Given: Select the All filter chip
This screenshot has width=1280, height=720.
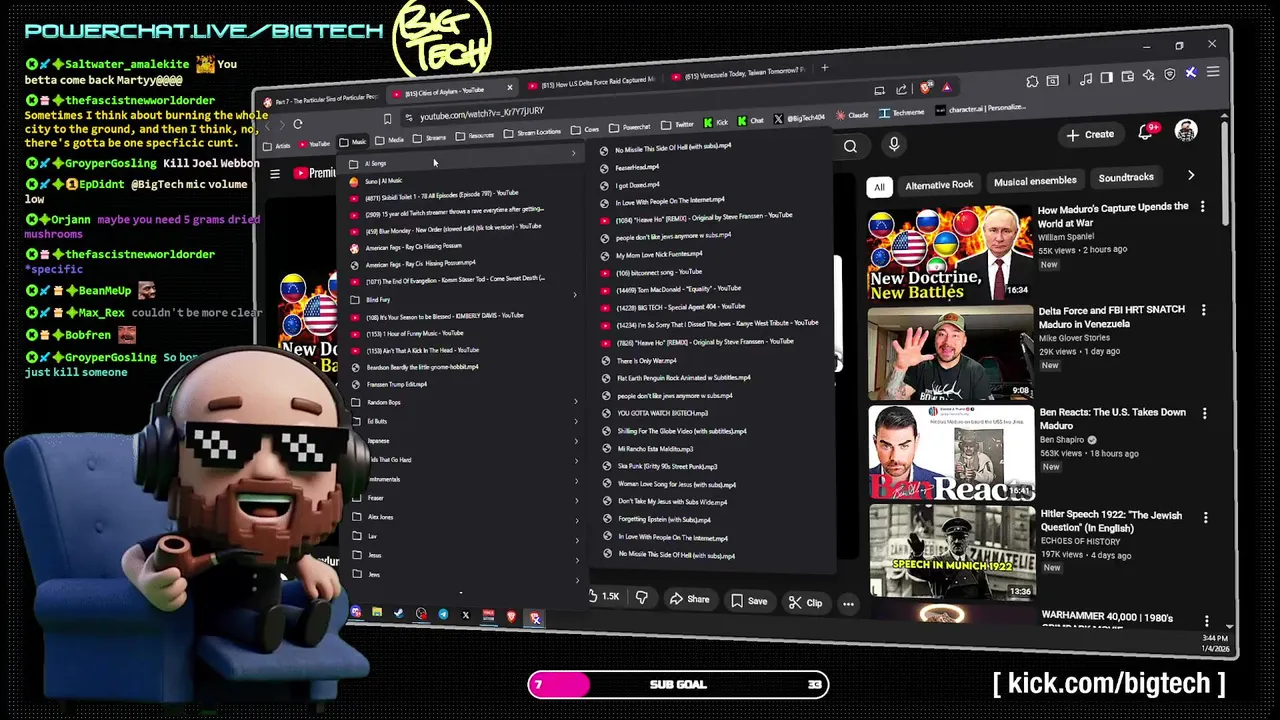Looking at the screenshot, I should [x=879, y=187].
